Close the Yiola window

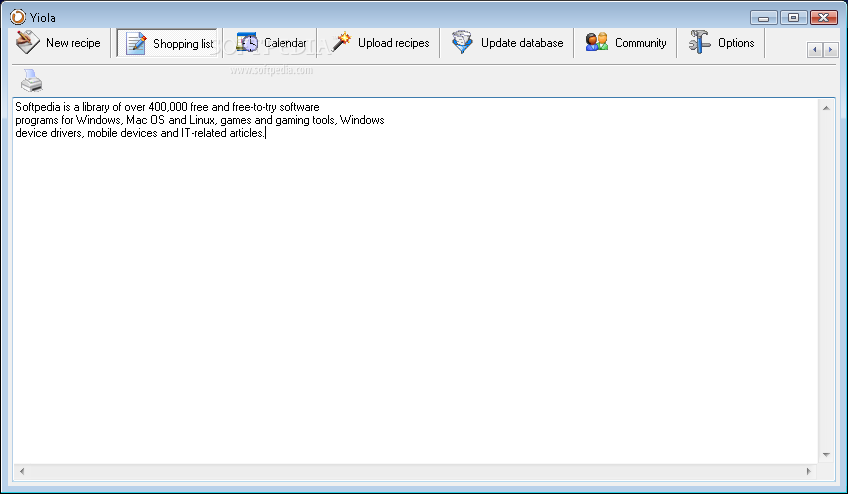point(824,18)
